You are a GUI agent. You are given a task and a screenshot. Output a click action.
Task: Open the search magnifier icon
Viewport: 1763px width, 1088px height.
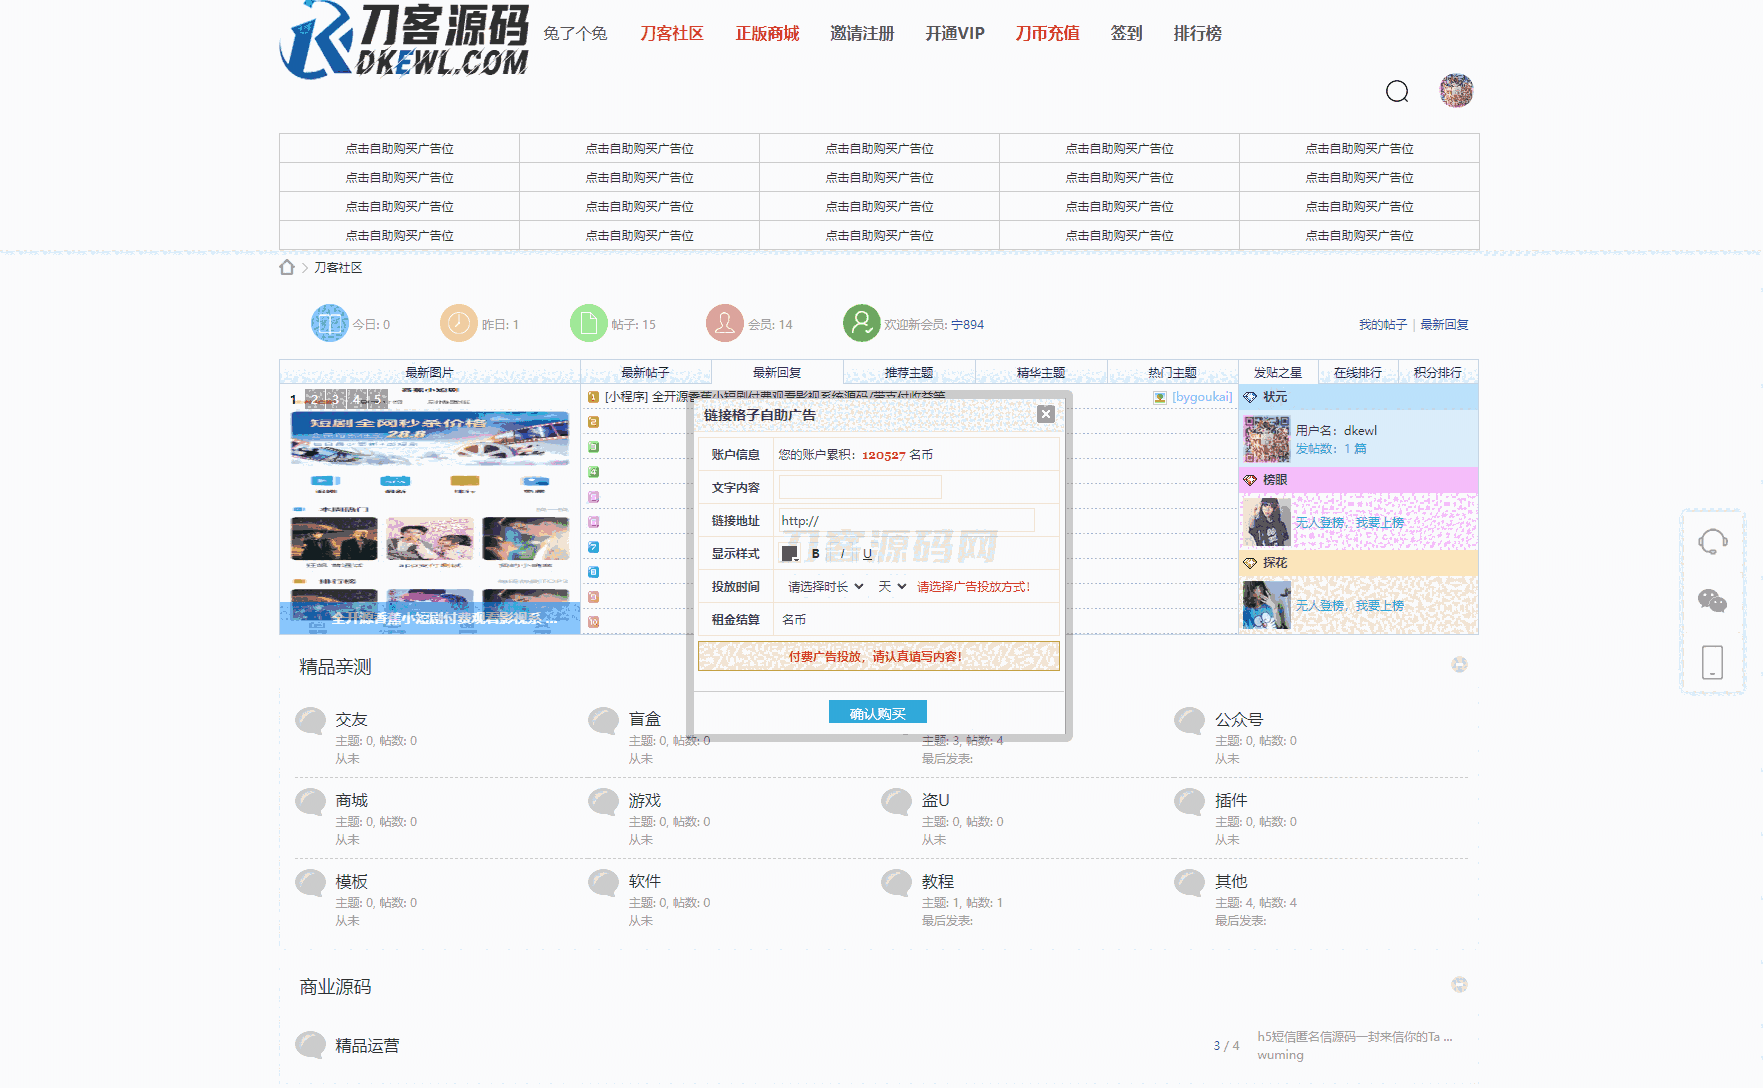point(1397,92)
